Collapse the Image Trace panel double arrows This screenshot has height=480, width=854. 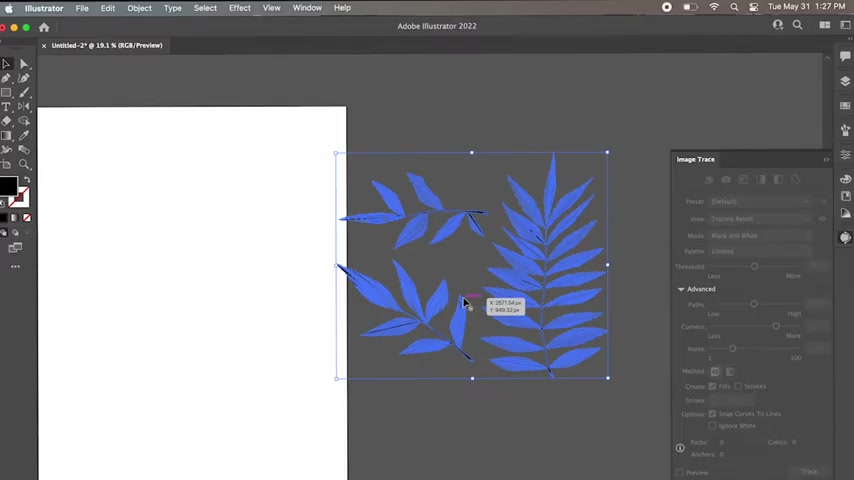(826, 160)
